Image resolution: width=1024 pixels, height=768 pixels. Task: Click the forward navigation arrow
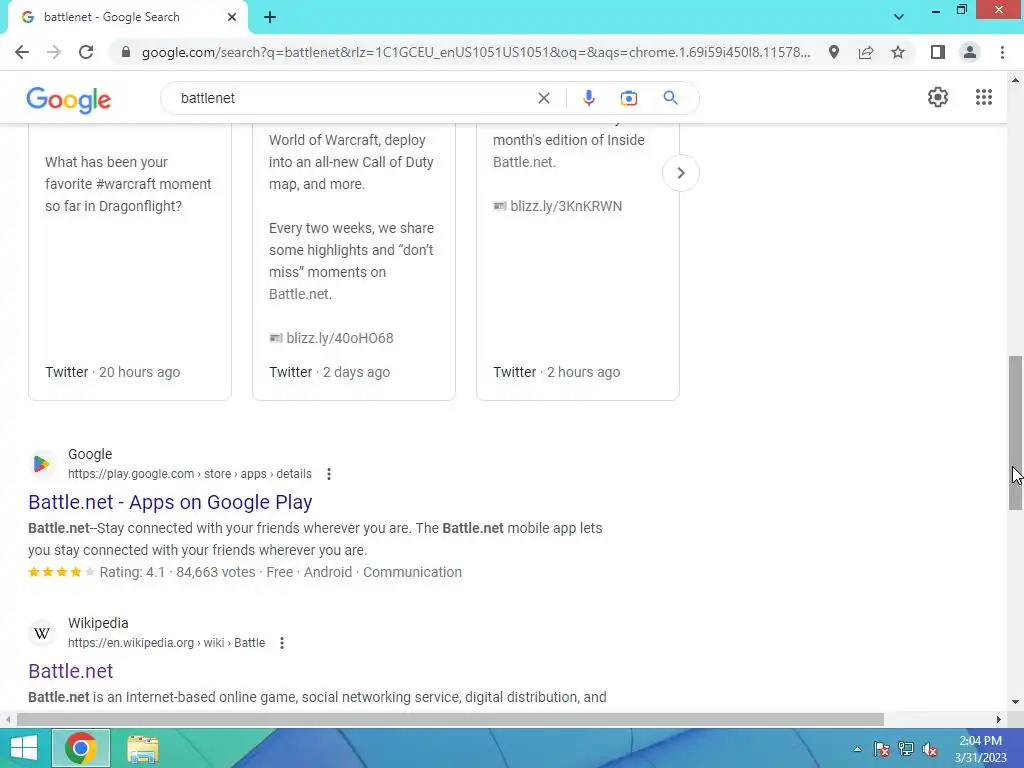(54, 52)
